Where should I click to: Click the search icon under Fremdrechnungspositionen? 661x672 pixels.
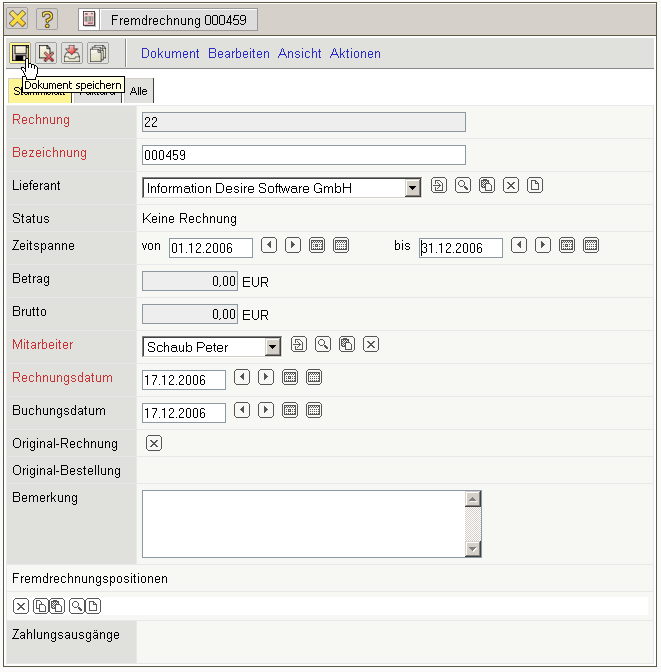(x=76, y=605)
